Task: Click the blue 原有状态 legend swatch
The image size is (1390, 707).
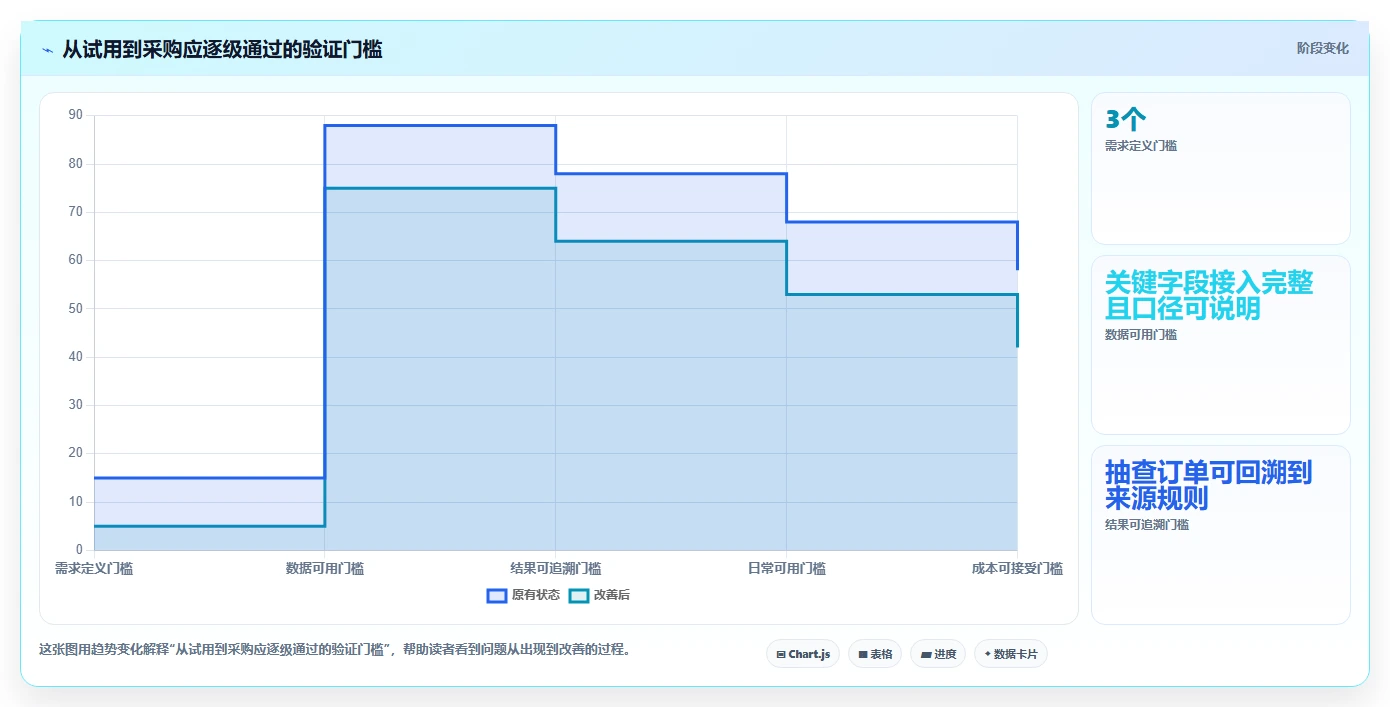Action: pos(496,595)
